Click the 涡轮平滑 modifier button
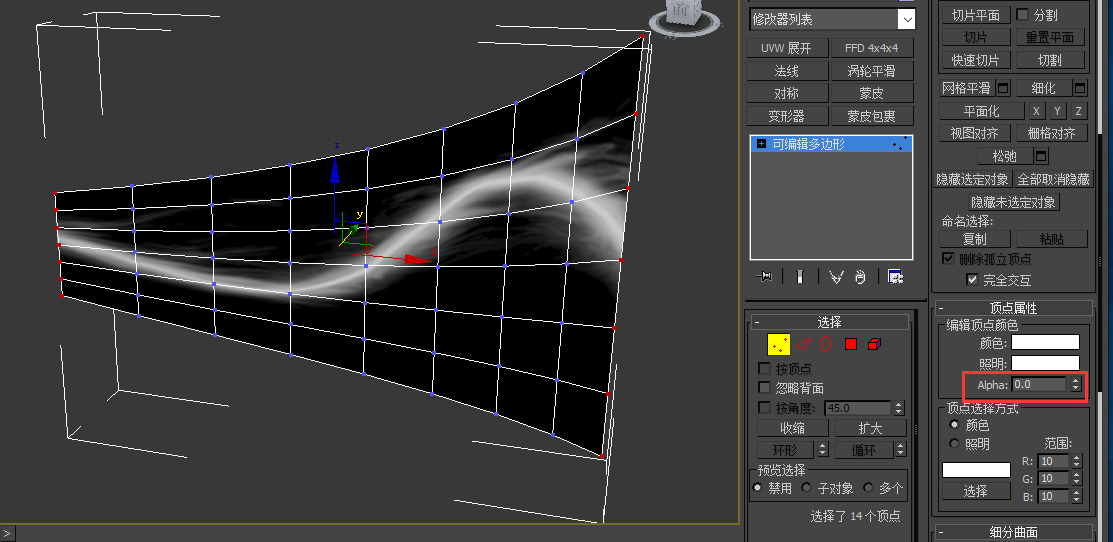1113x542 pixels. [x=872, y=71]
